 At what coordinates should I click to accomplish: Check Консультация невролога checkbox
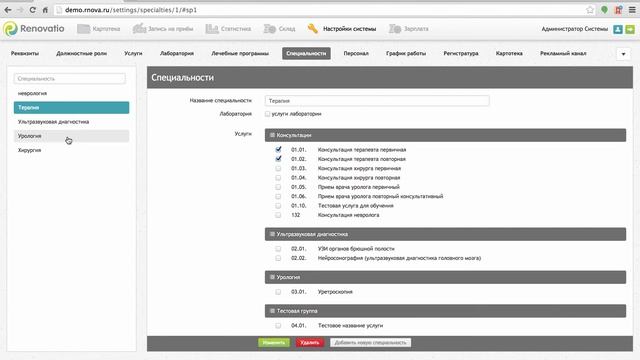click(x=278, y=215)
